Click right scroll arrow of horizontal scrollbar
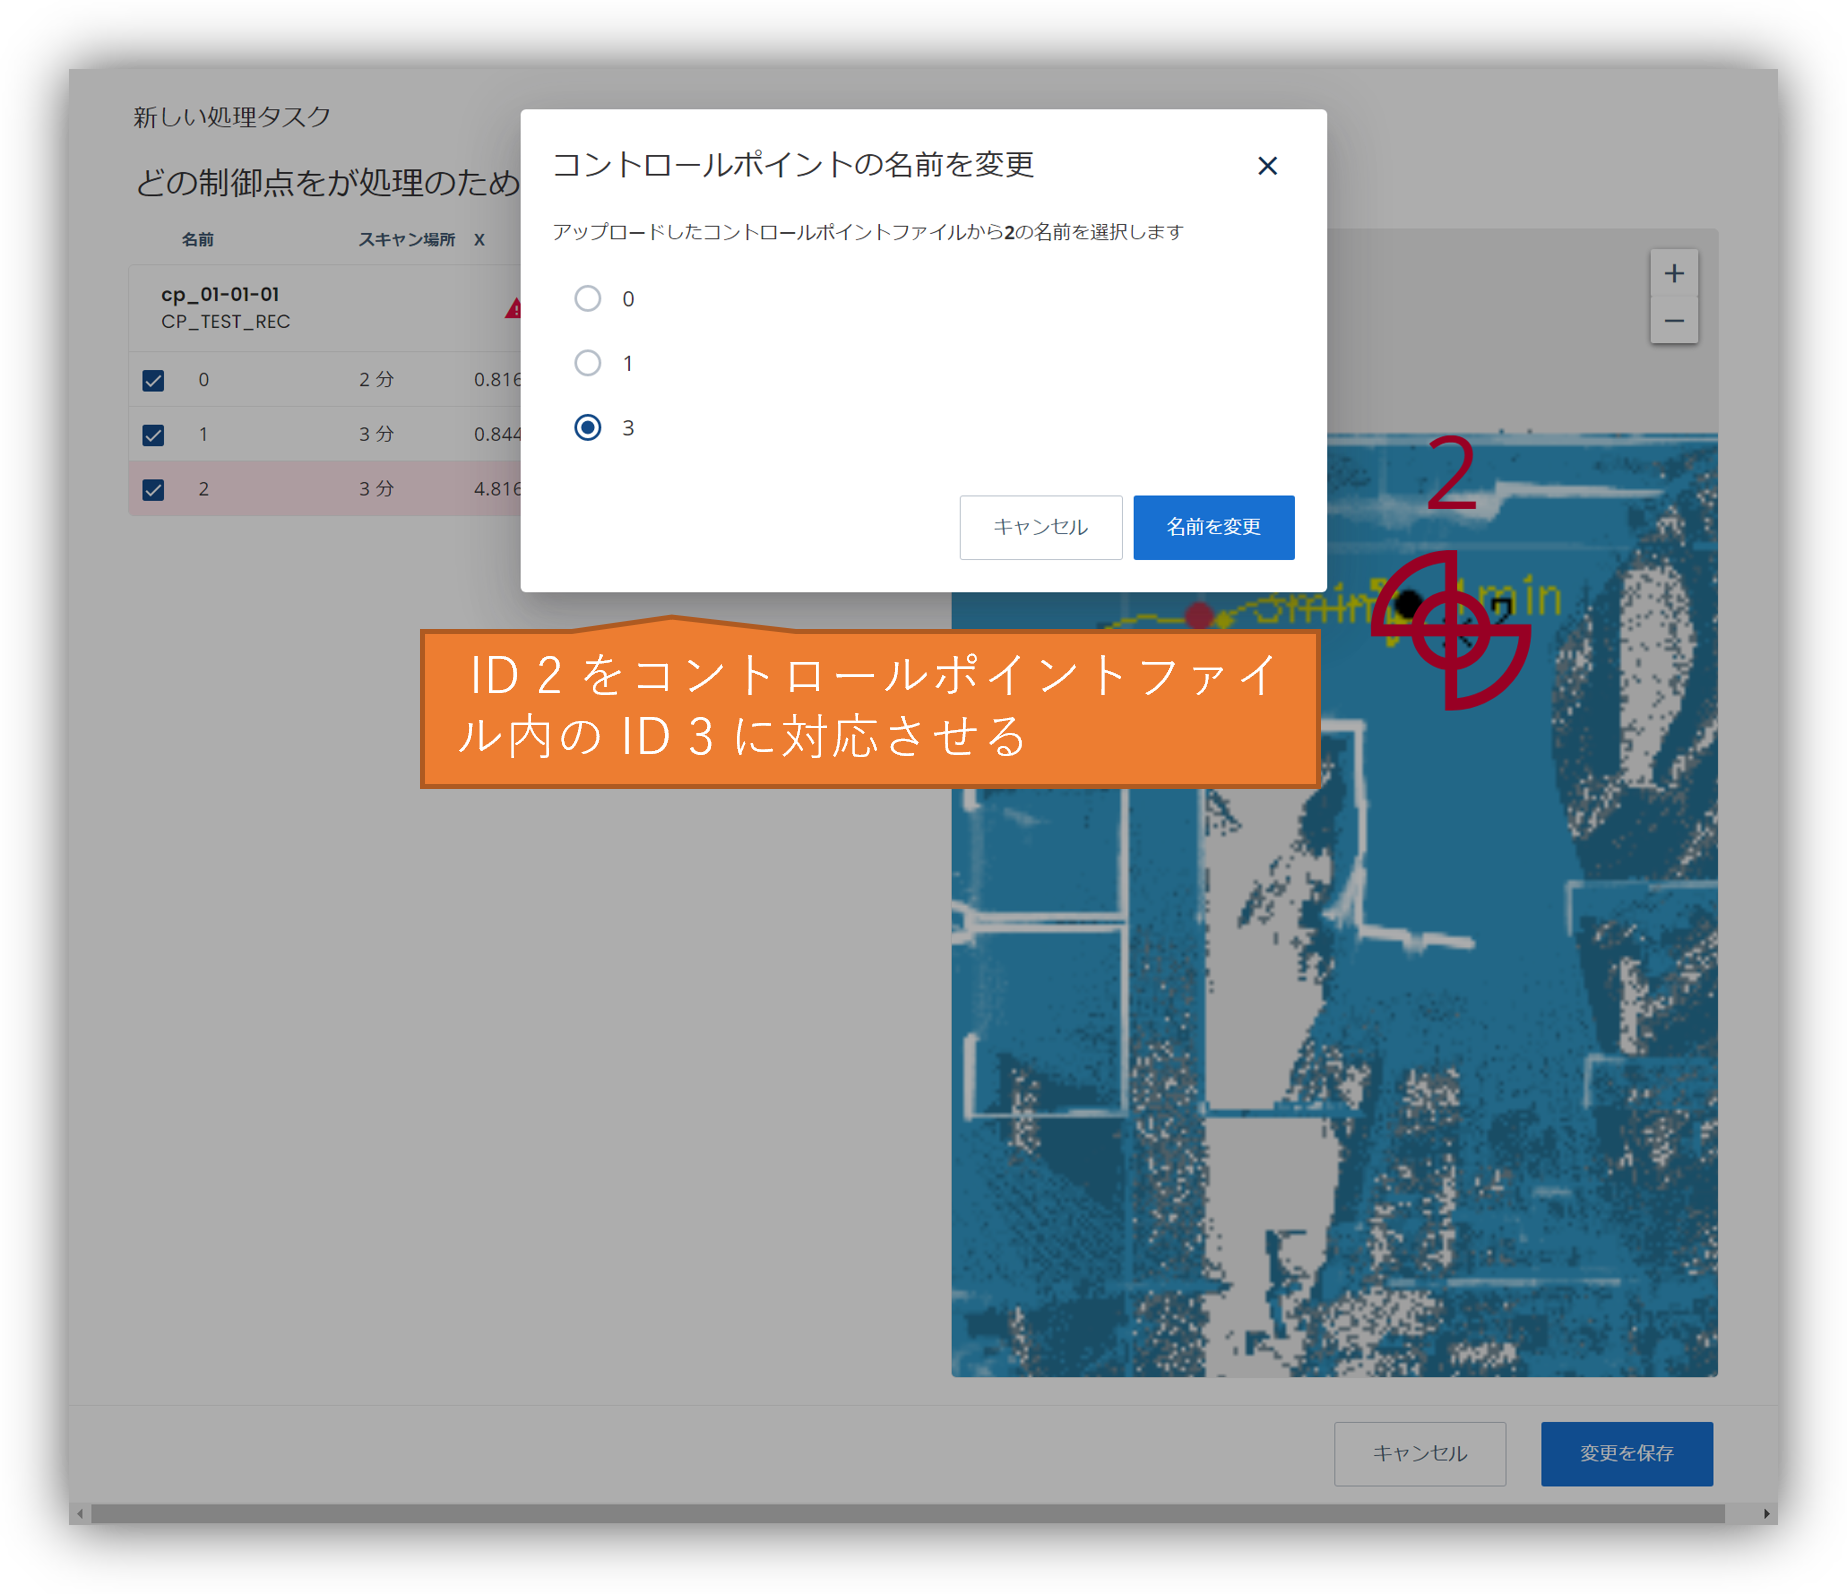Image resolution: width=1847 pixels, height=1594 pixels. [x=1767, y=1514]
